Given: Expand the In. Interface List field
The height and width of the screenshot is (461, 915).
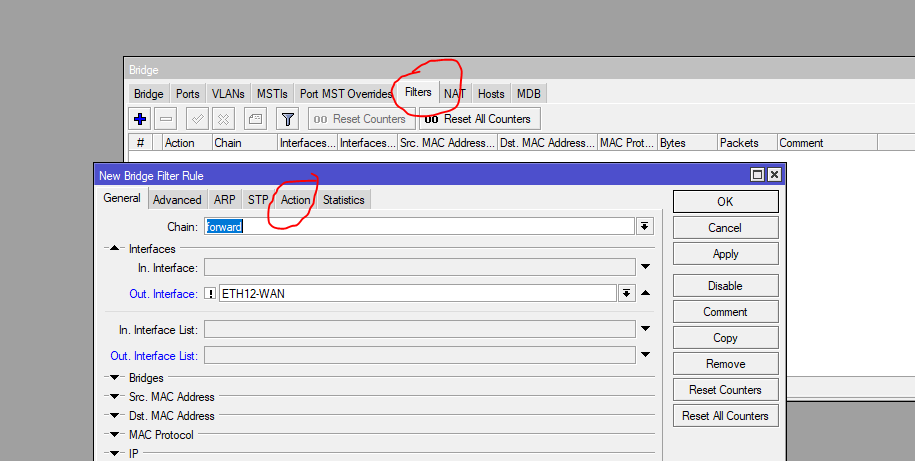Looking at the screenshot, I should point(645,329).
